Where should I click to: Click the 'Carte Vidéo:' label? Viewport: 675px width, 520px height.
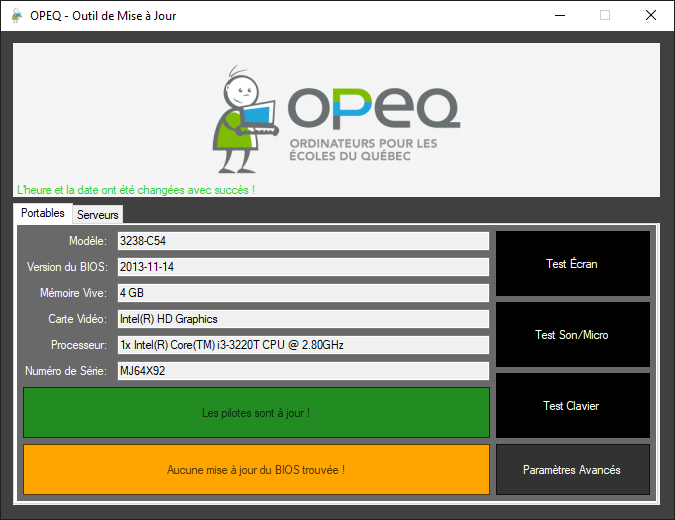pyautogui.click(x=77, y=319)
